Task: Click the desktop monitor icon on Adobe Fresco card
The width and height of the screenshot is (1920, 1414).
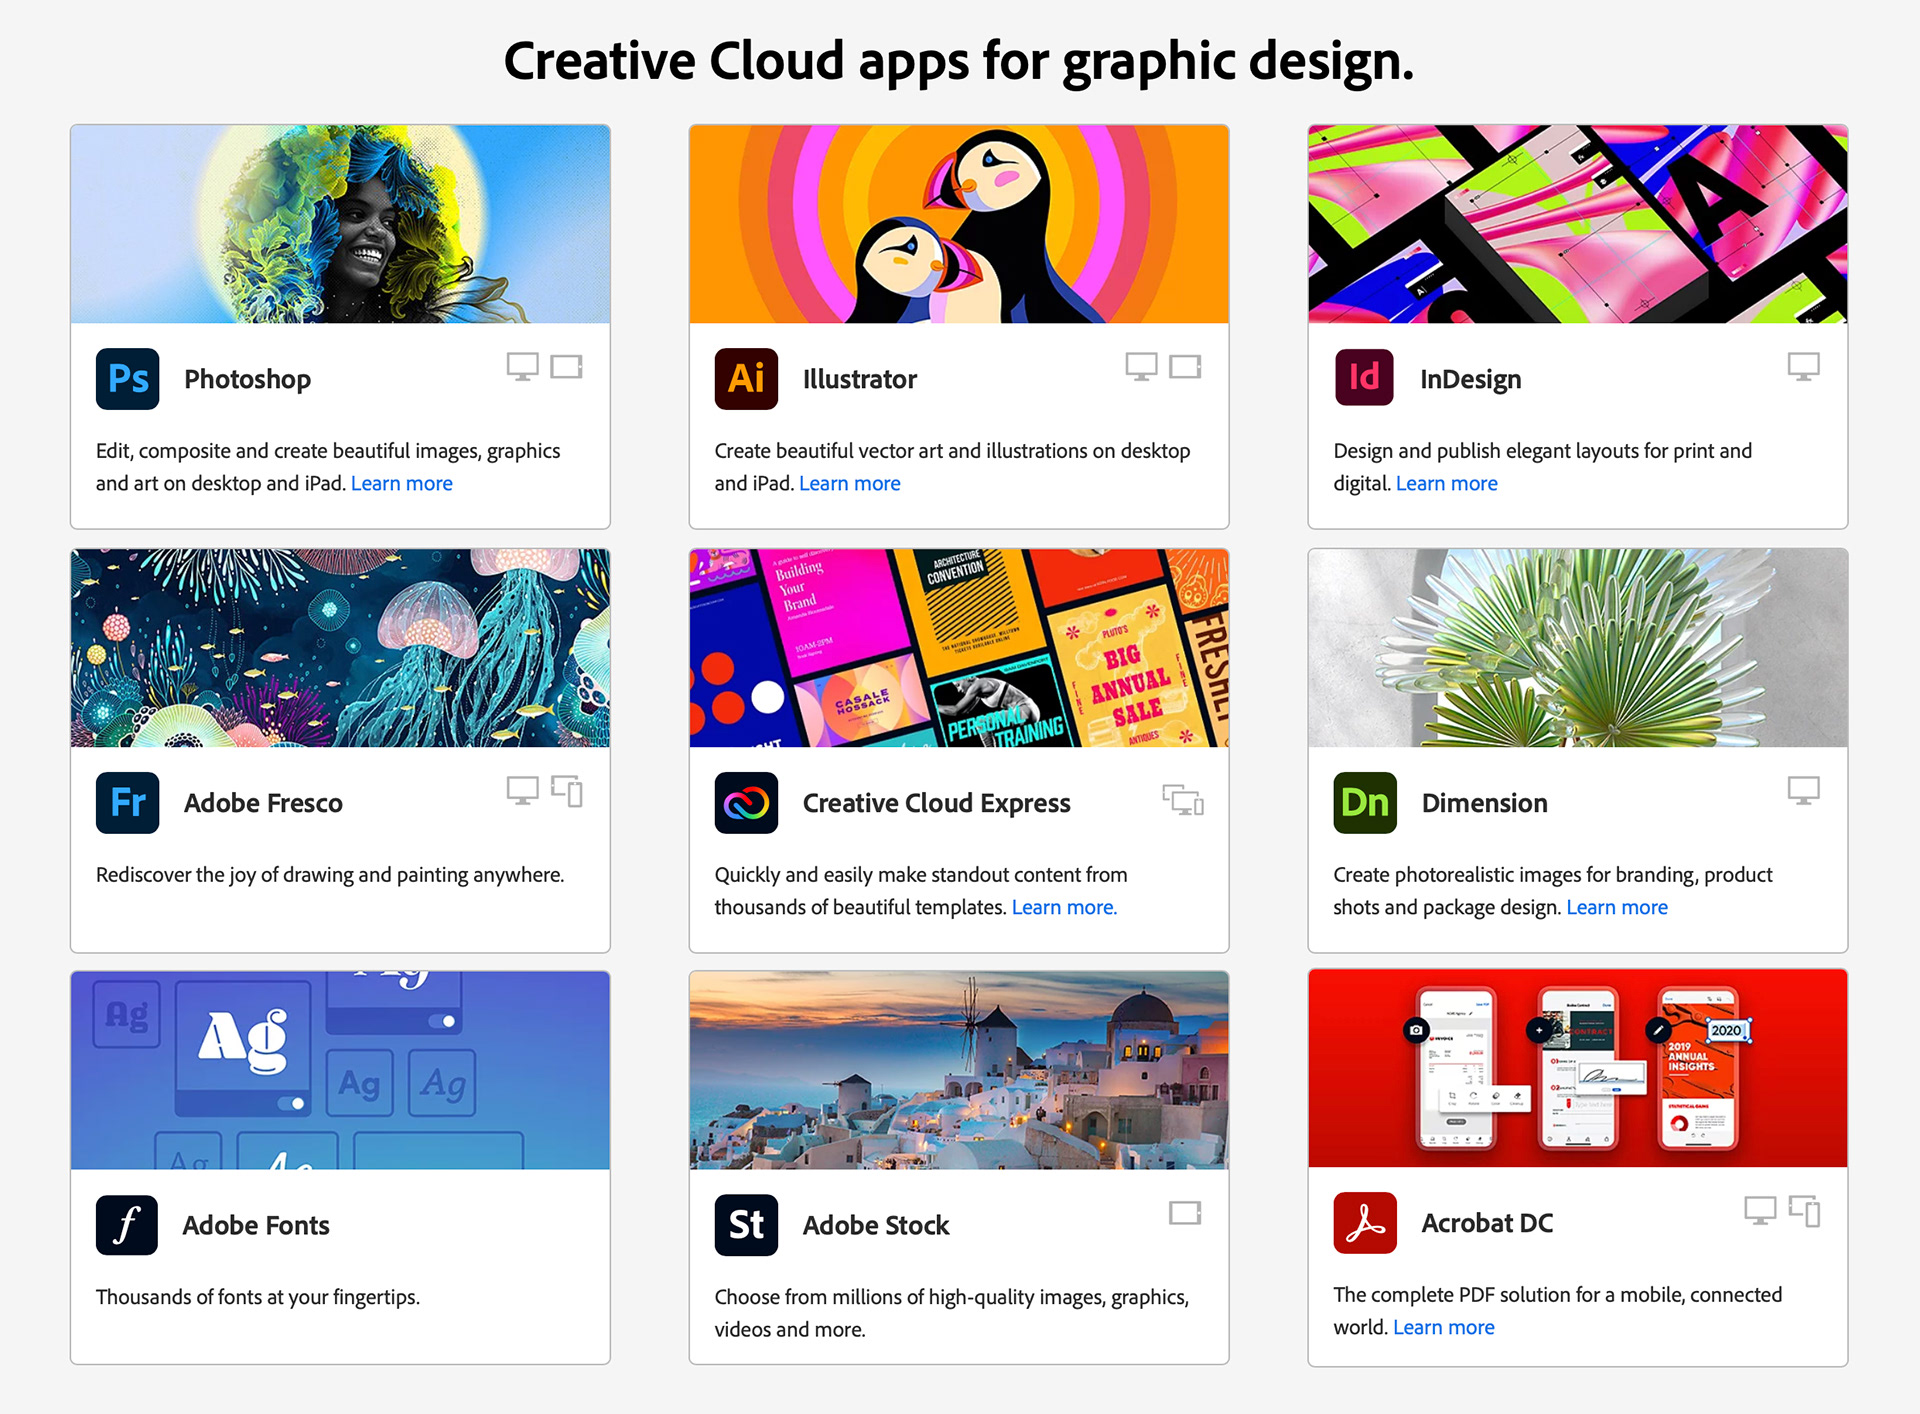Action: click(x=522, y=791)
